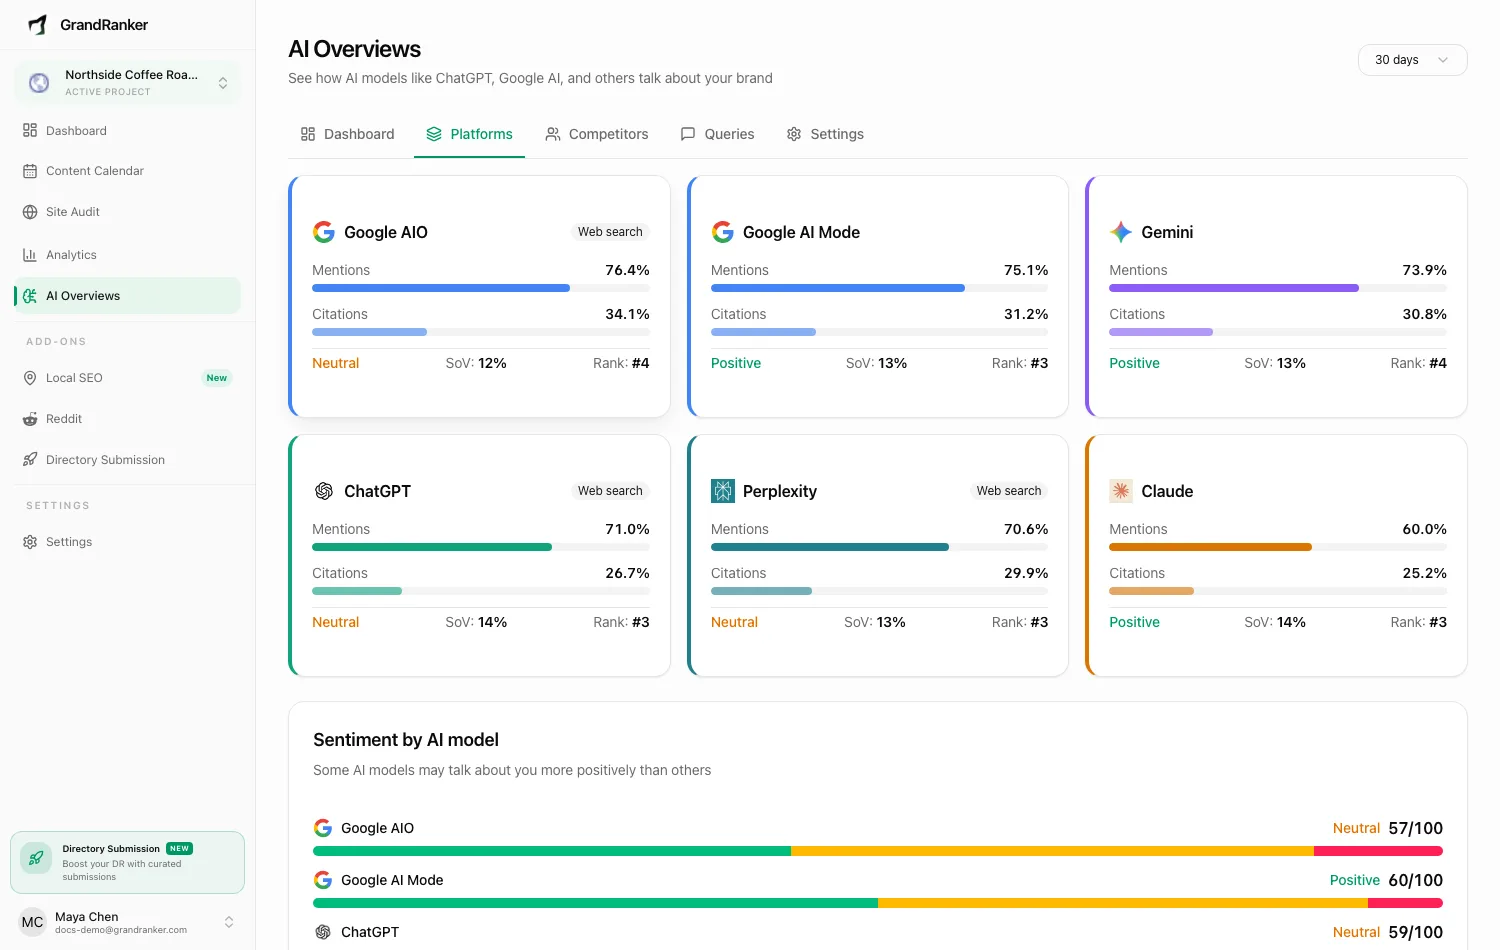This screenshot has width=1500, height=950.
Task: Click the Settings tab gear icon
Action: point(794,134)
